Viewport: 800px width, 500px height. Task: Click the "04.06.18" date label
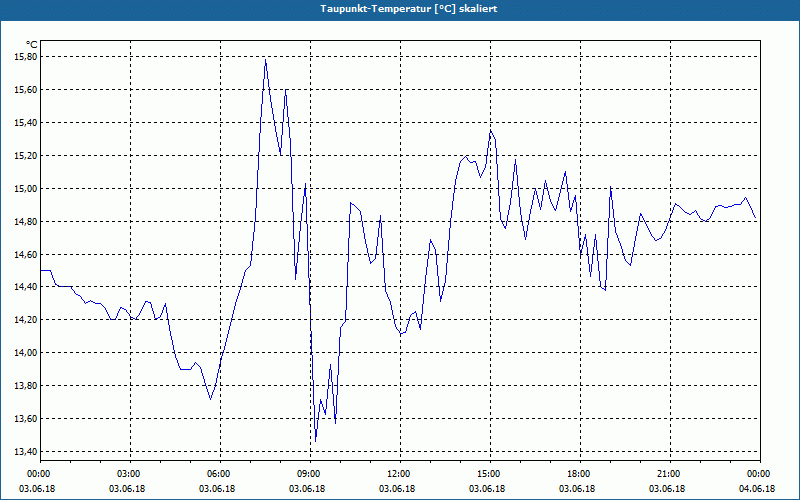(x=757, y=489)
